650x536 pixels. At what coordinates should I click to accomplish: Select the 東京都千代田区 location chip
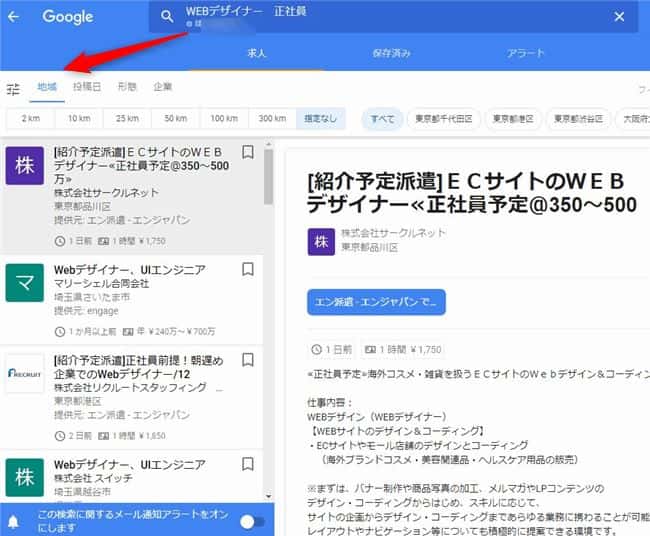[444, 119]
